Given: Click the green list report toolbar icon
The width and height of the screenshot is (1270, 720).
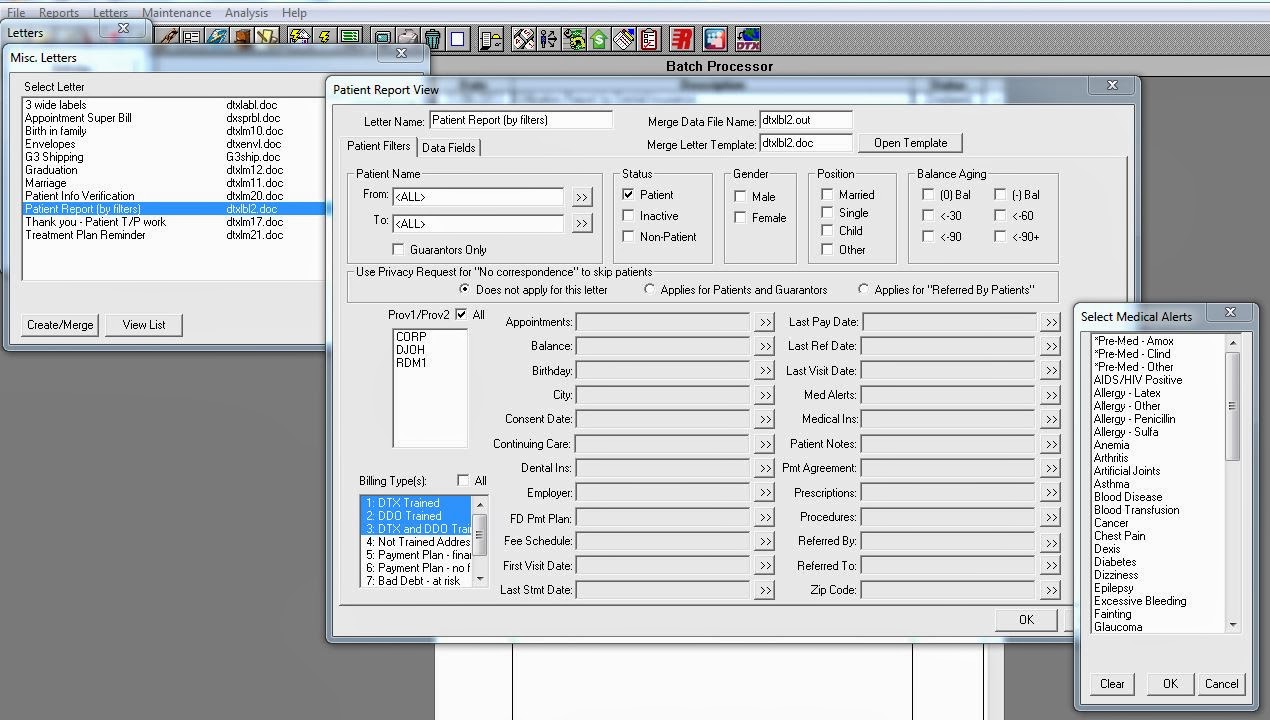Looking at the screenshot, I should 349,37.
